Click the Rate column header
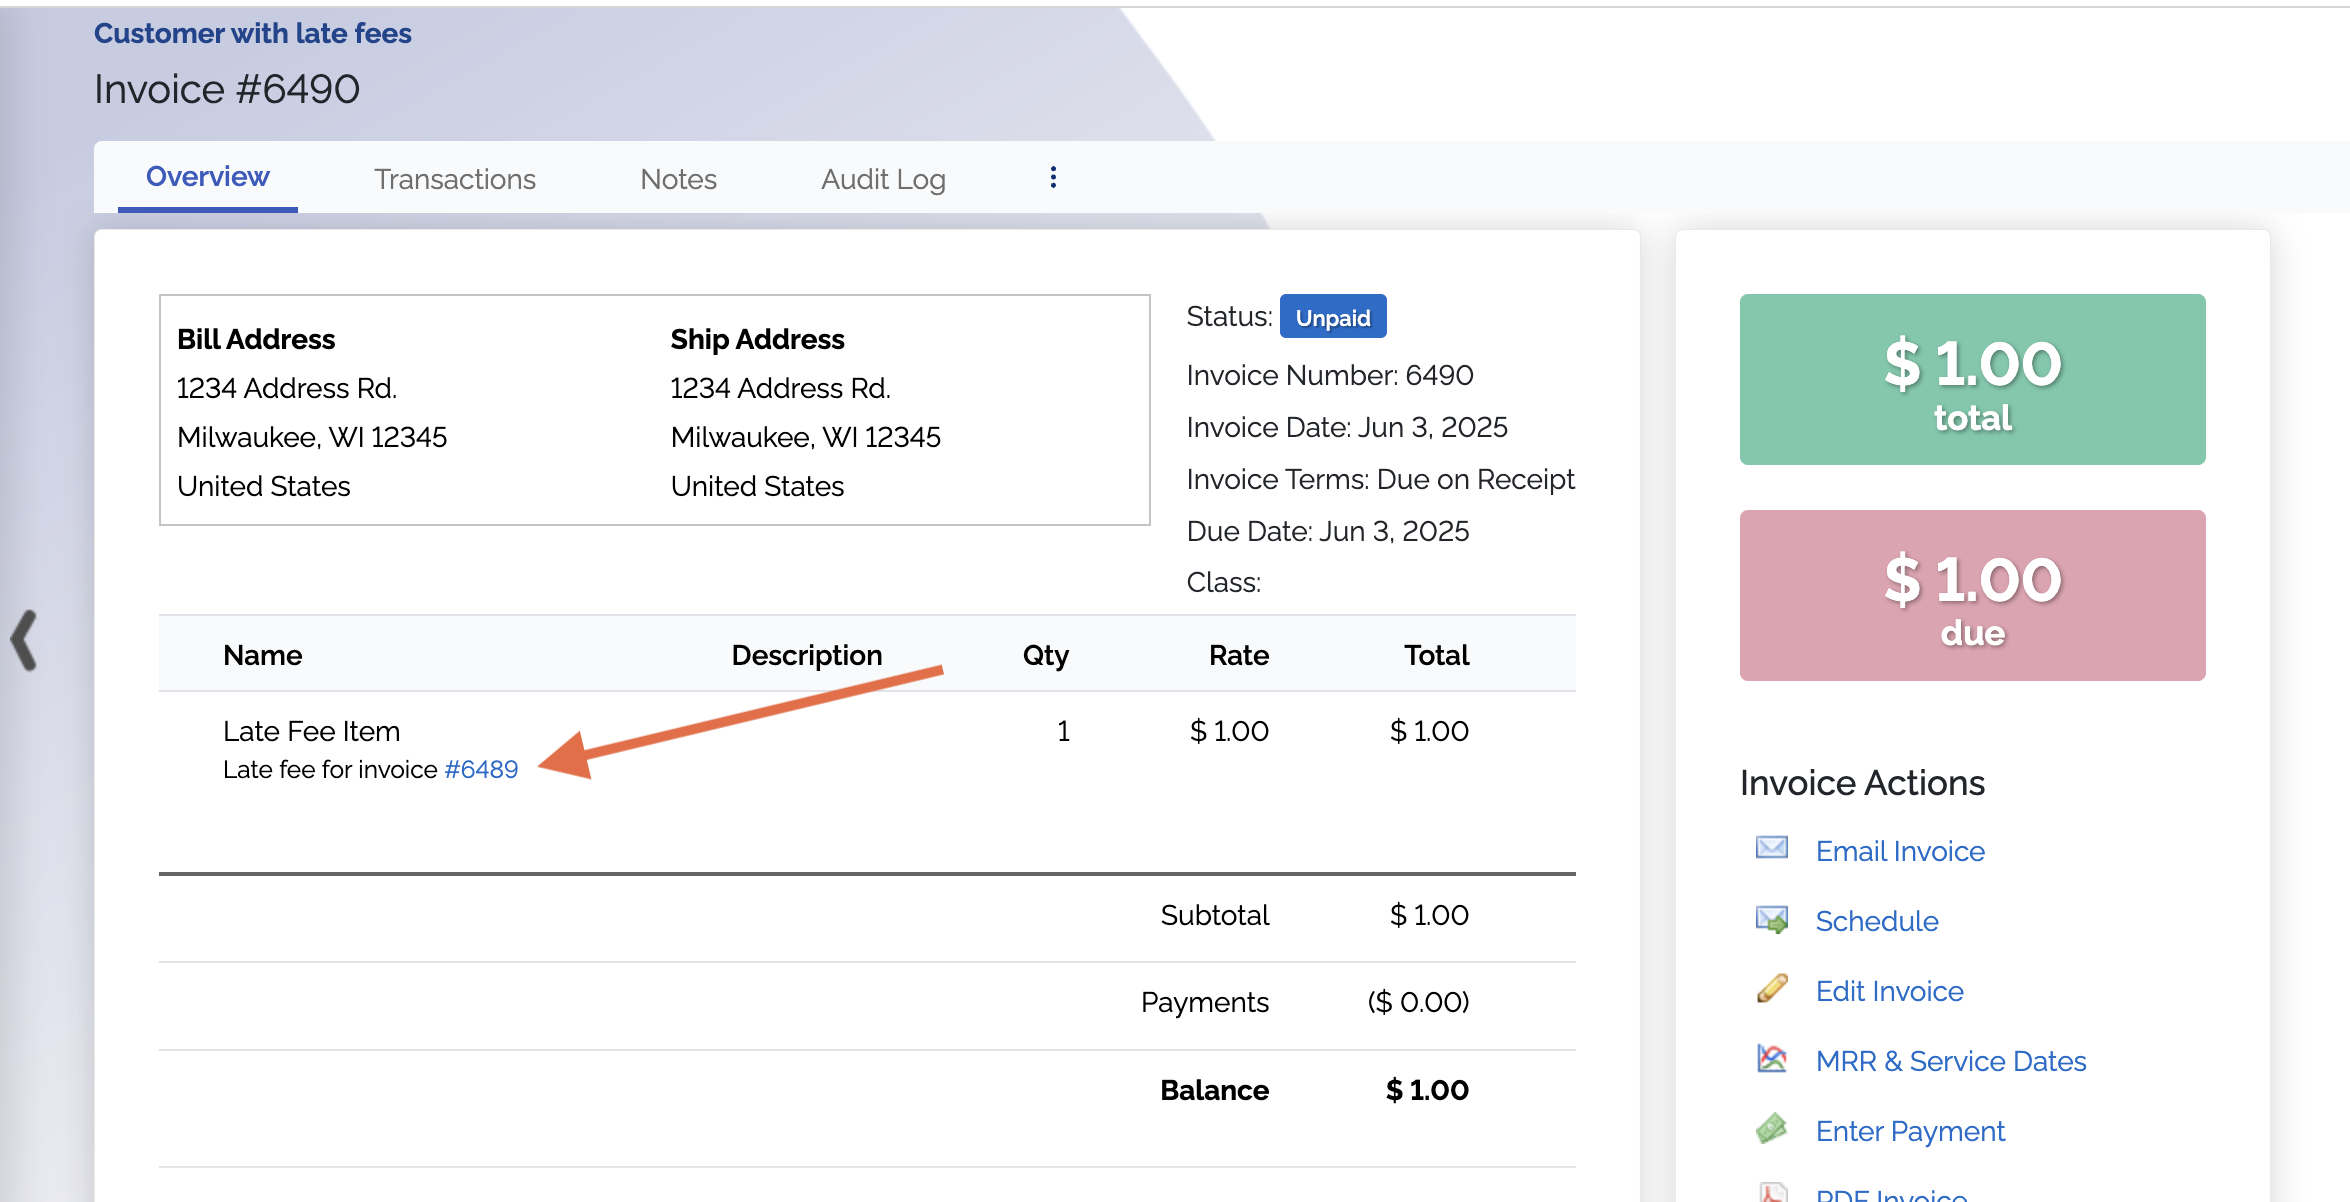This screenshot has width=2350, height=1202. (1238, 655)
